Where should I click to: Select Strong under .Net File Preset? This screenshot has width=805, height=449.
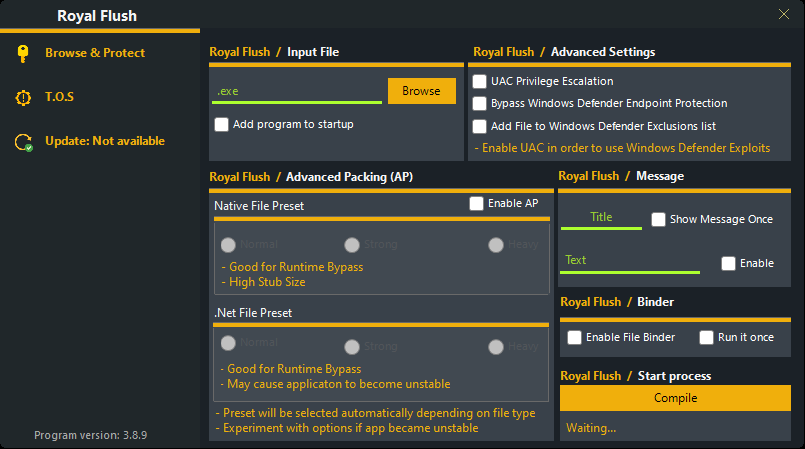click(352, 347)
